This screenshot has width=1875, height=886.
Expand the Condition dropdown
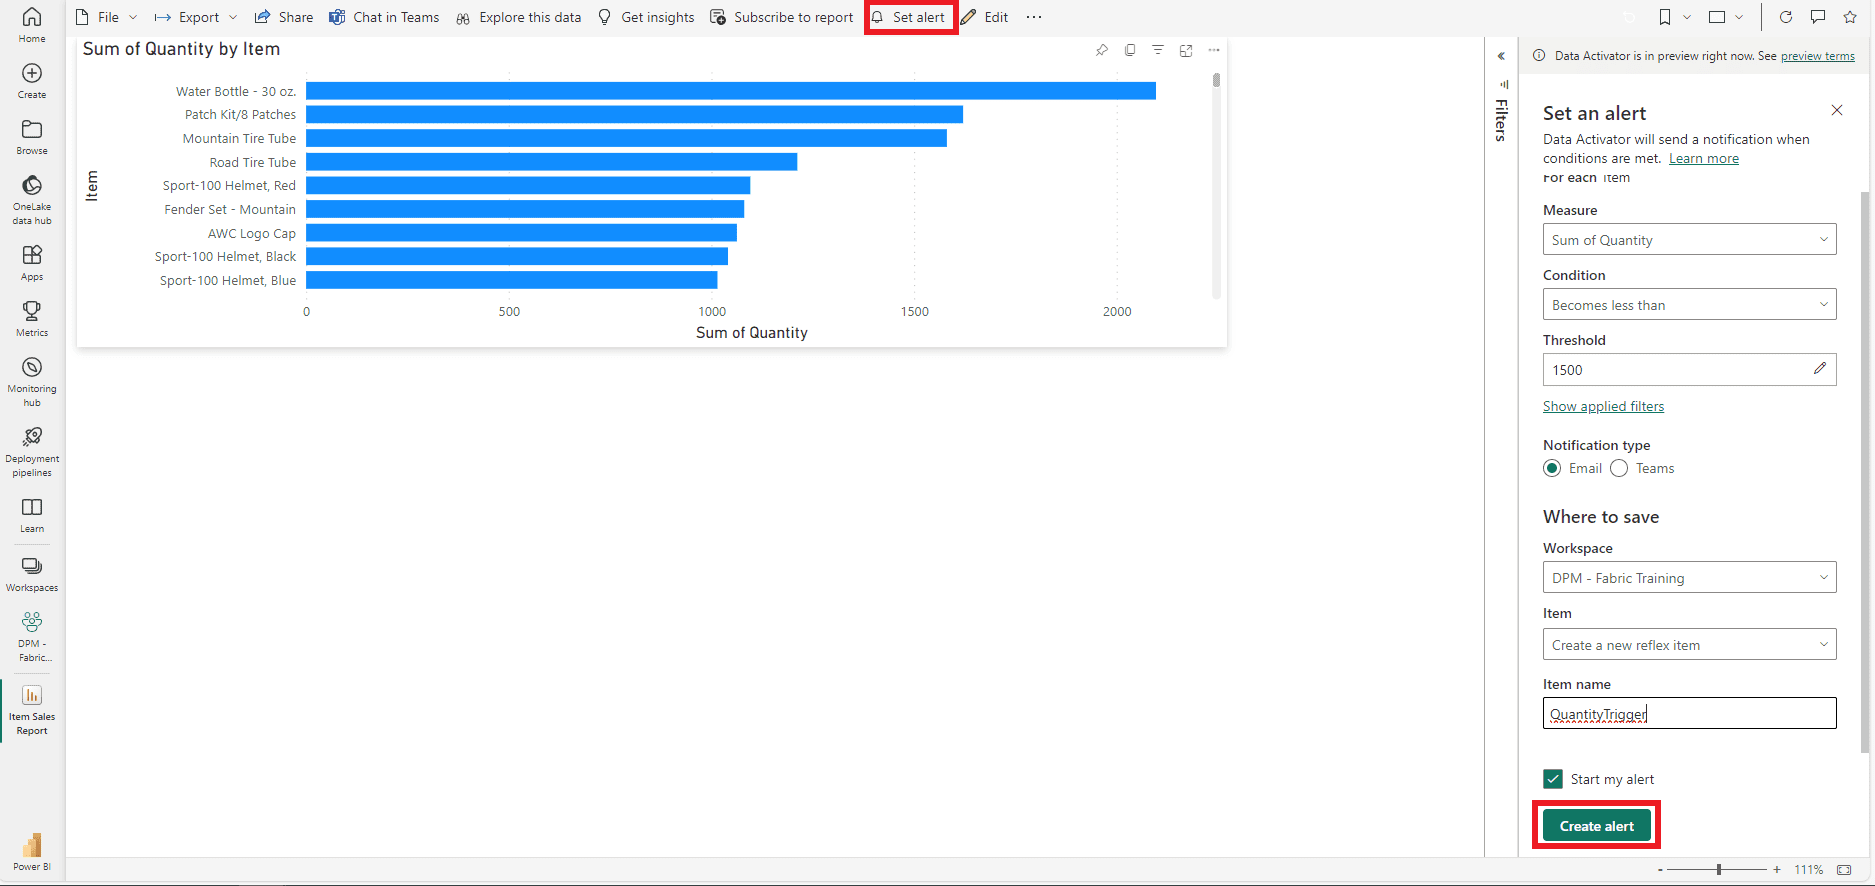(x=1689, y=305)
